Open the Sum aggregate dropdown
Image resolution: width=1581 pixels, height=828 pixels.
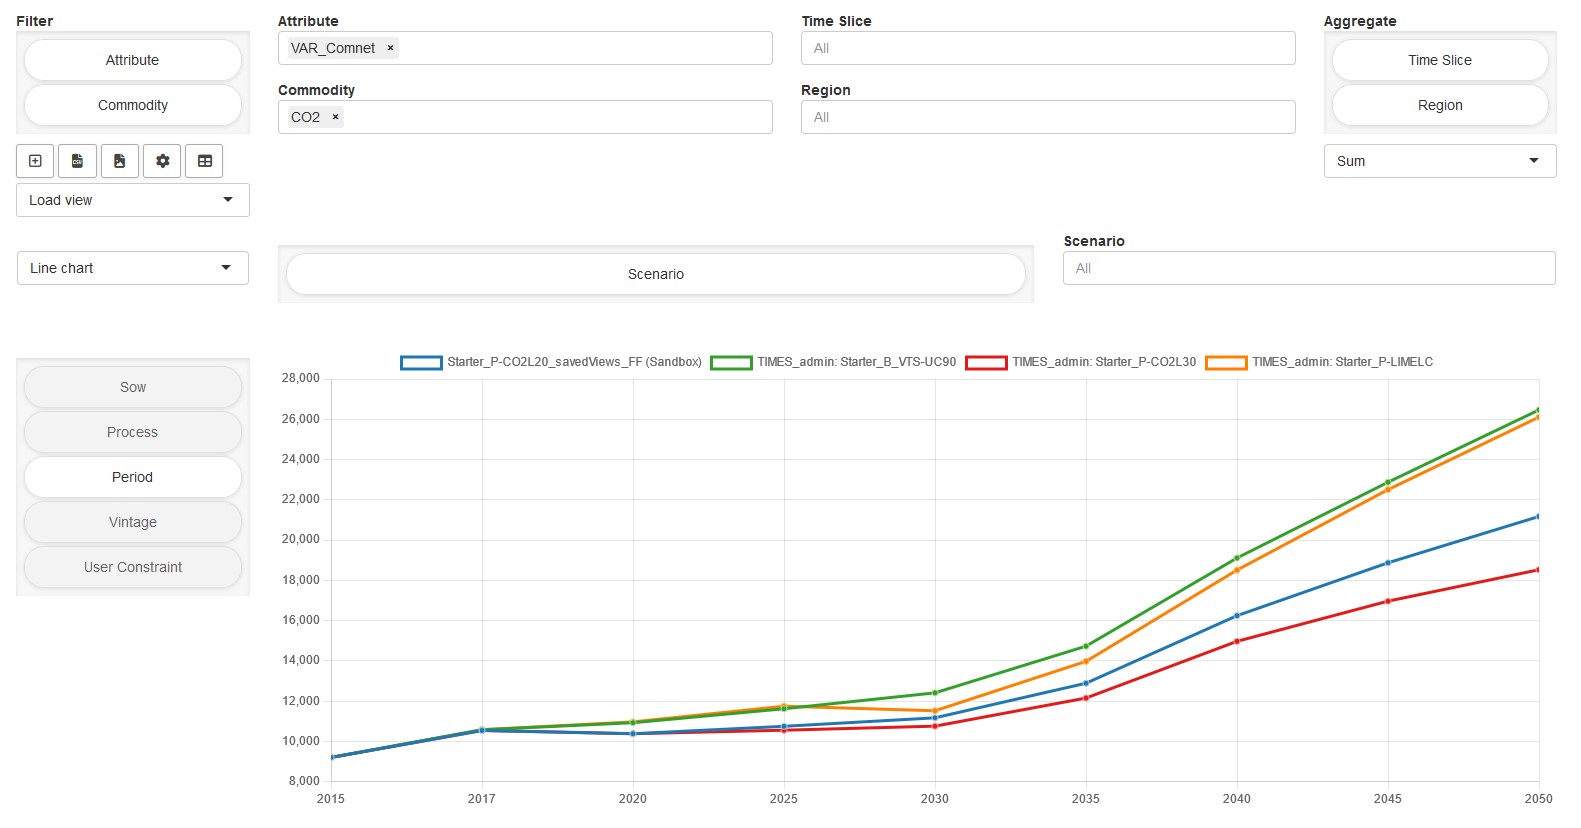pos(1439,161)
